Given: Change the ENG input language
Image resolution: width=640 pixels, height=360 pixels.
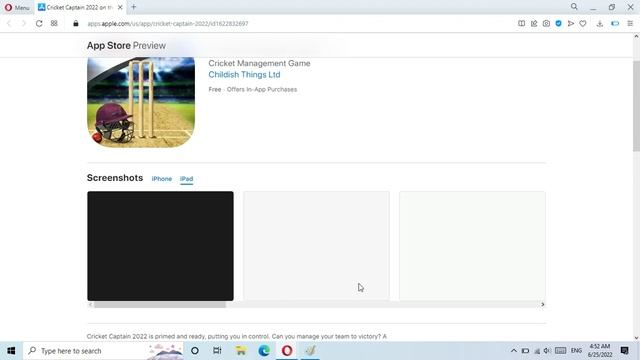Looking at the screenshot, I should (576, 351).
